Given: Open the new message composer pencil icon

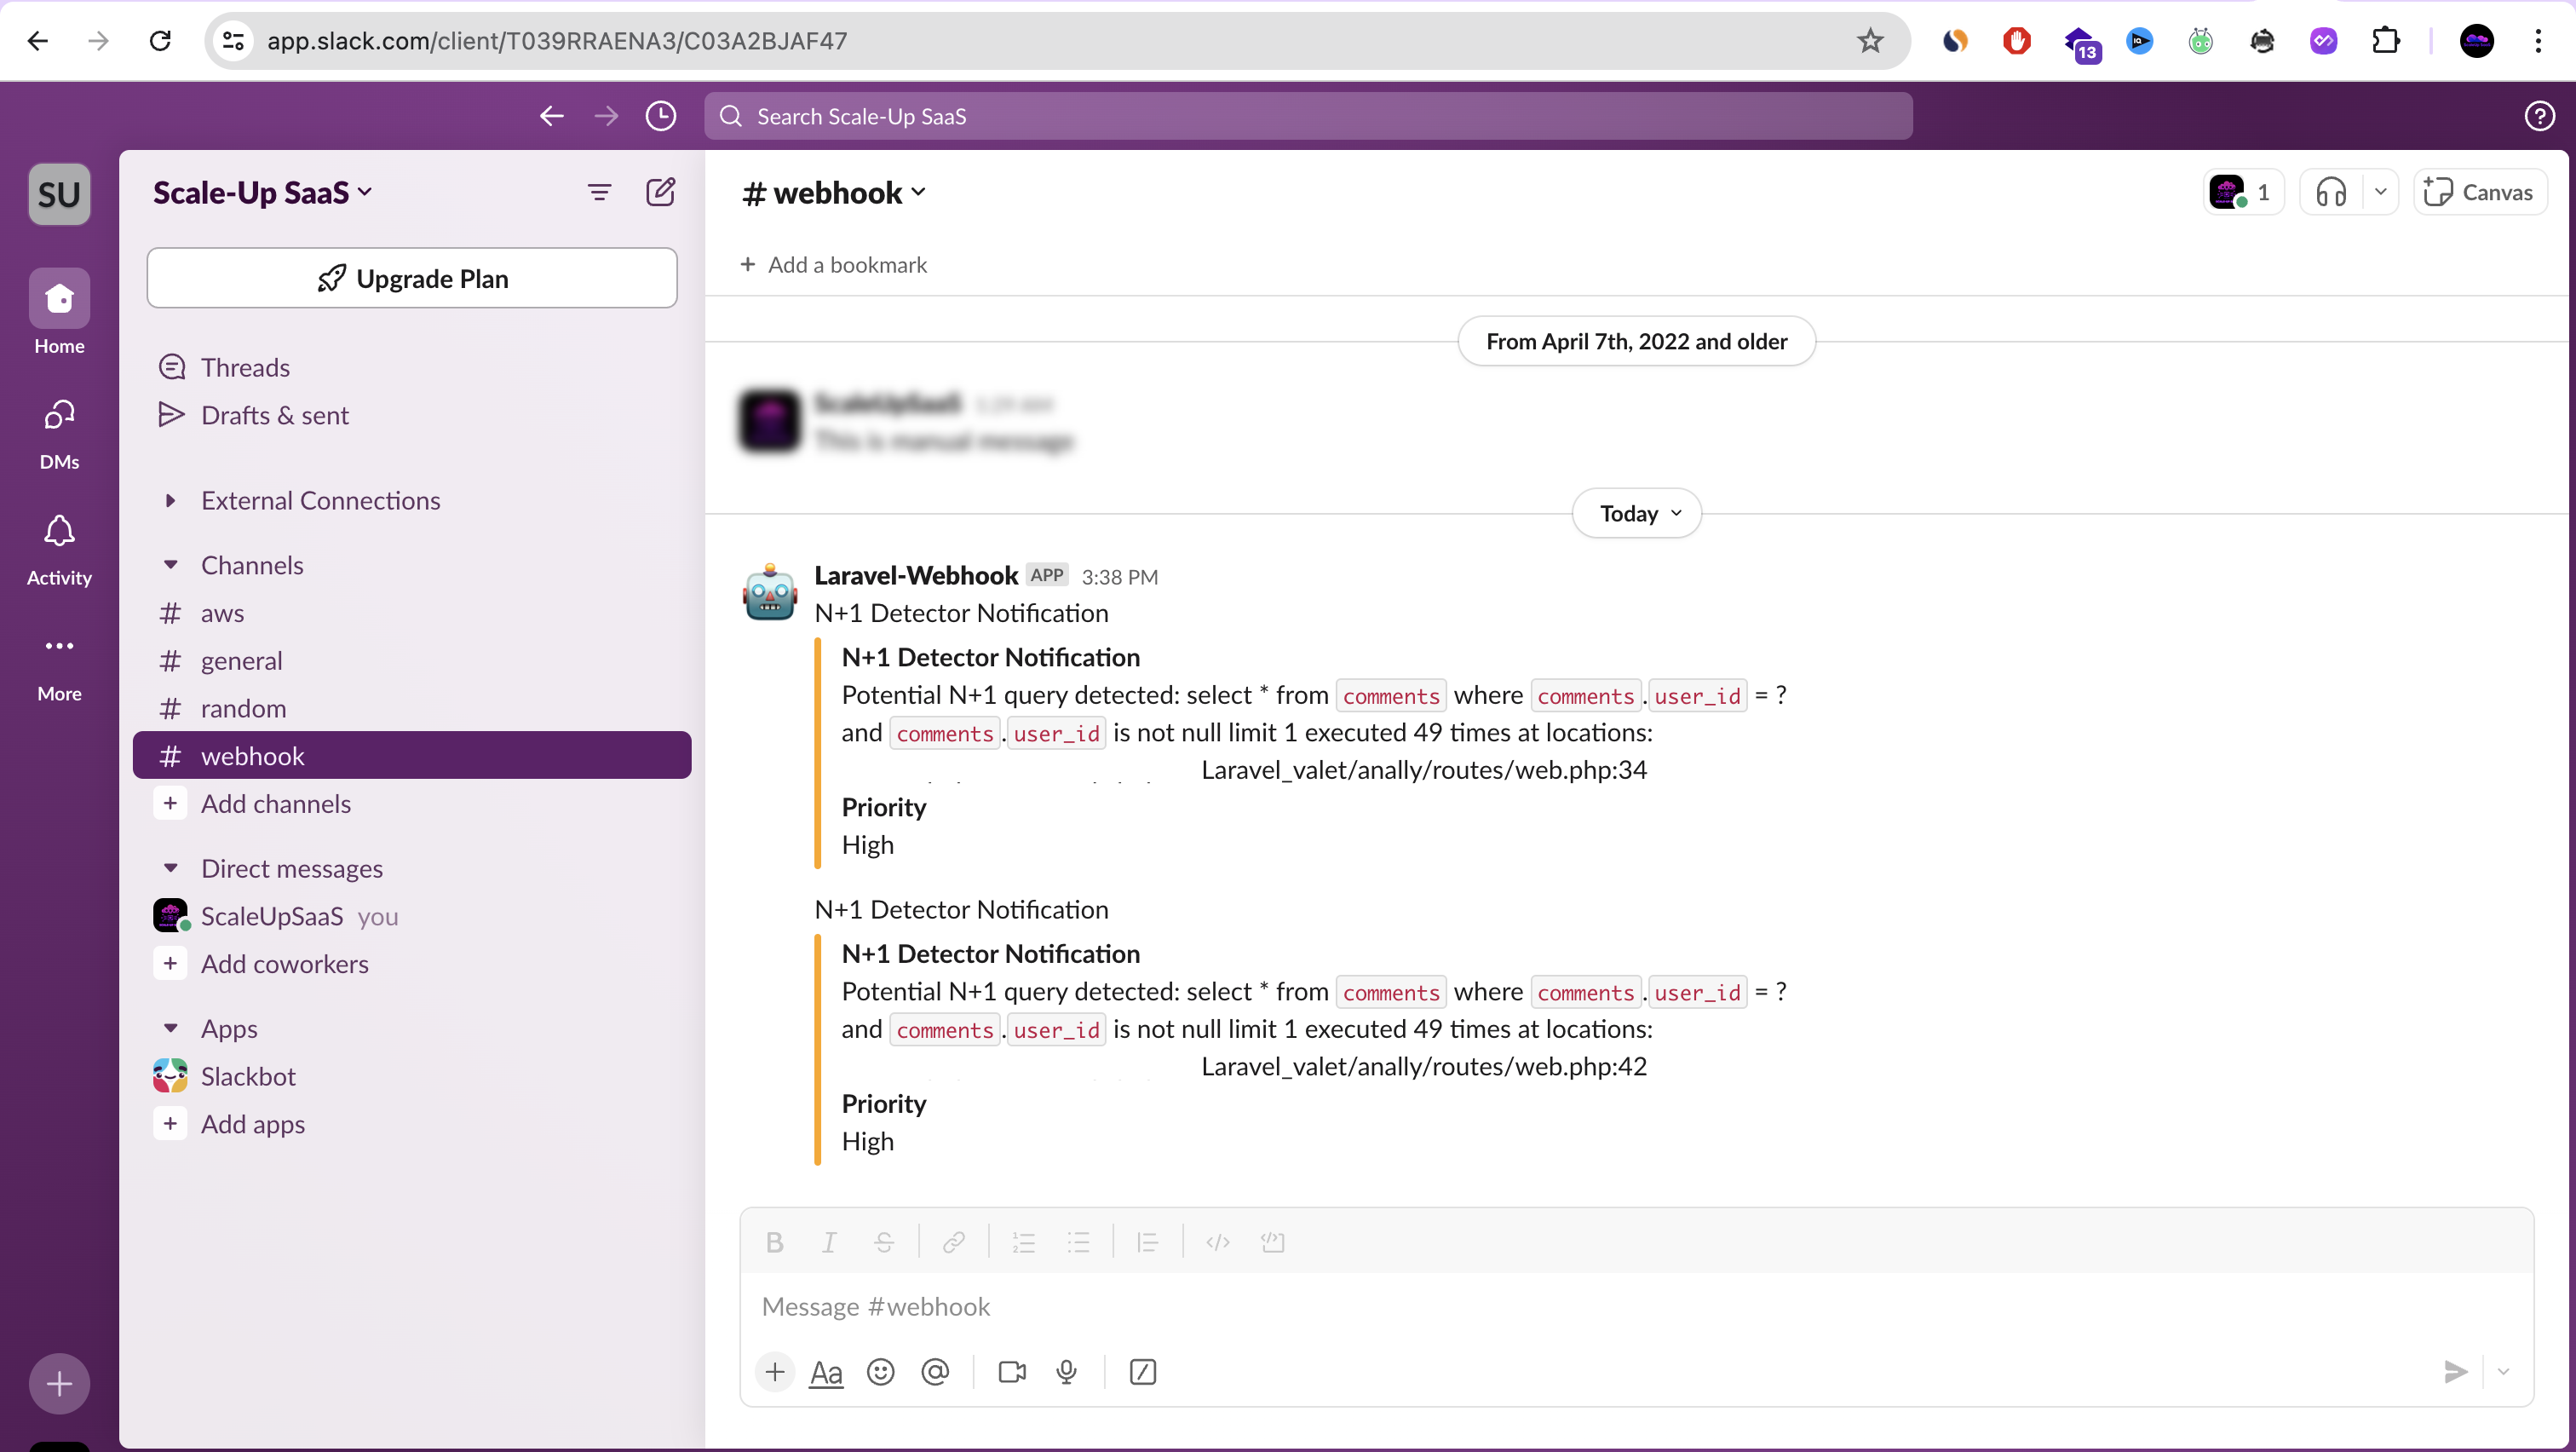Looking at the screenshot, I should click(661, 191).
